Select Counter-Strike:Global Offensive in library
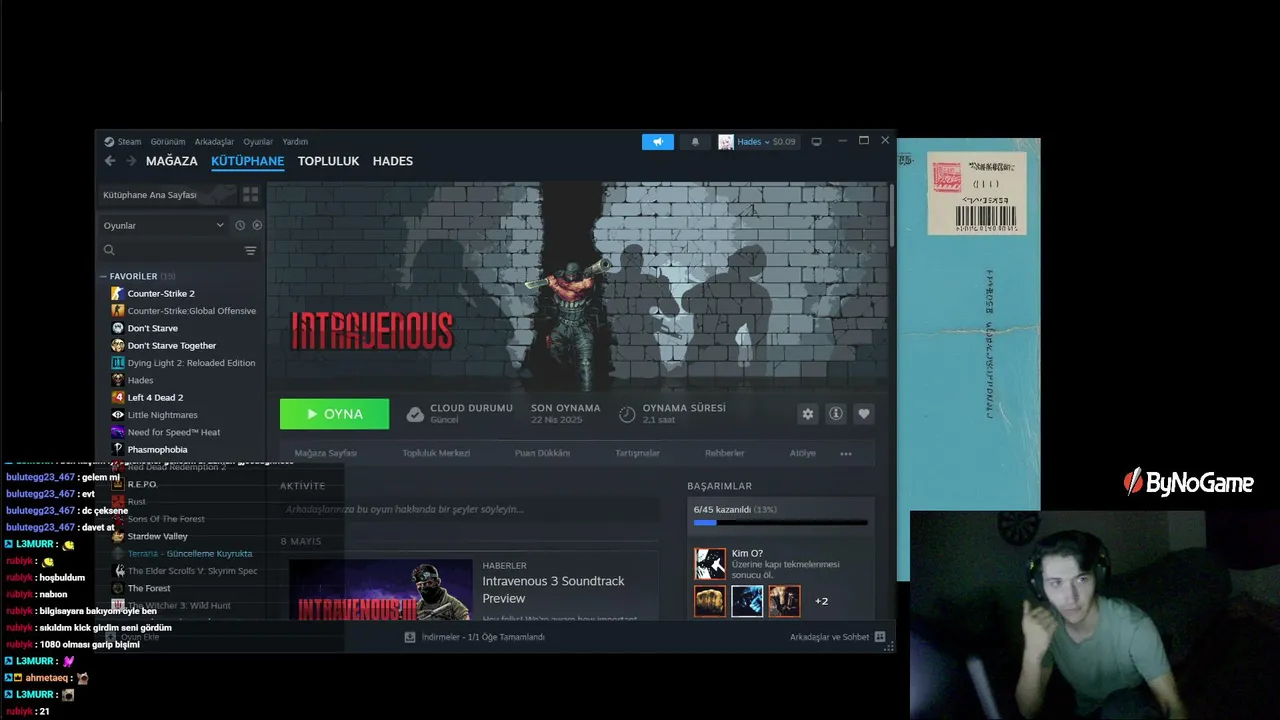This screenshot has height=720, width=1280. click(192, 311)
